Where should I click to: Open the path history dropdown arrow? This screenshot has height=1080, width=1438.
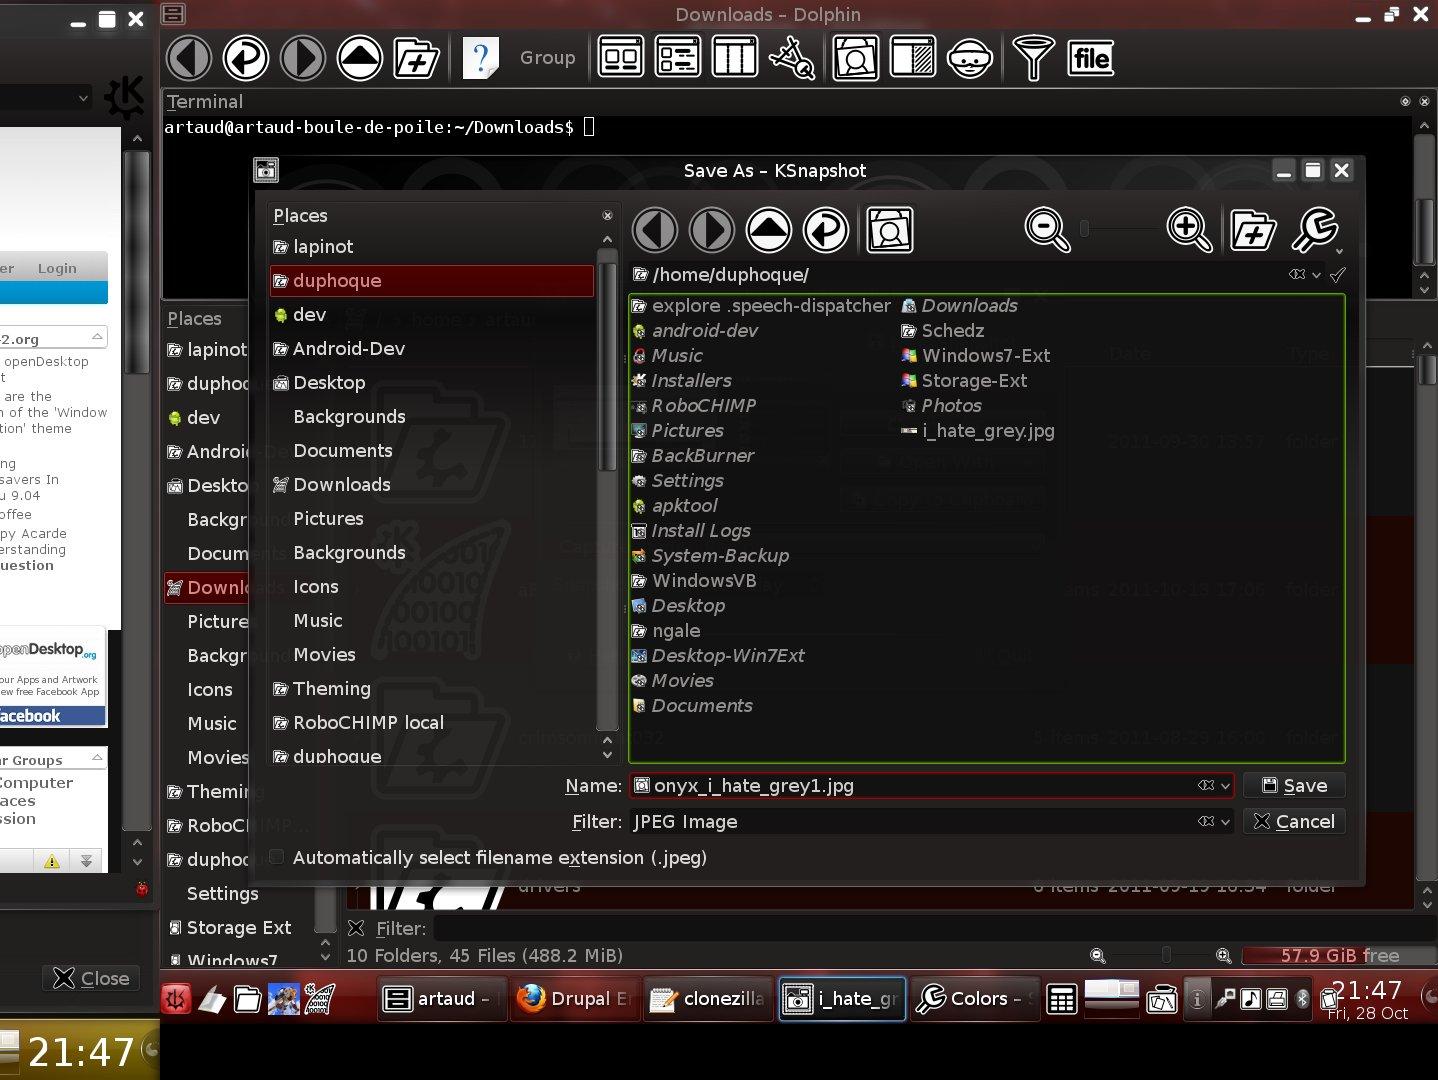(1317, 275)
